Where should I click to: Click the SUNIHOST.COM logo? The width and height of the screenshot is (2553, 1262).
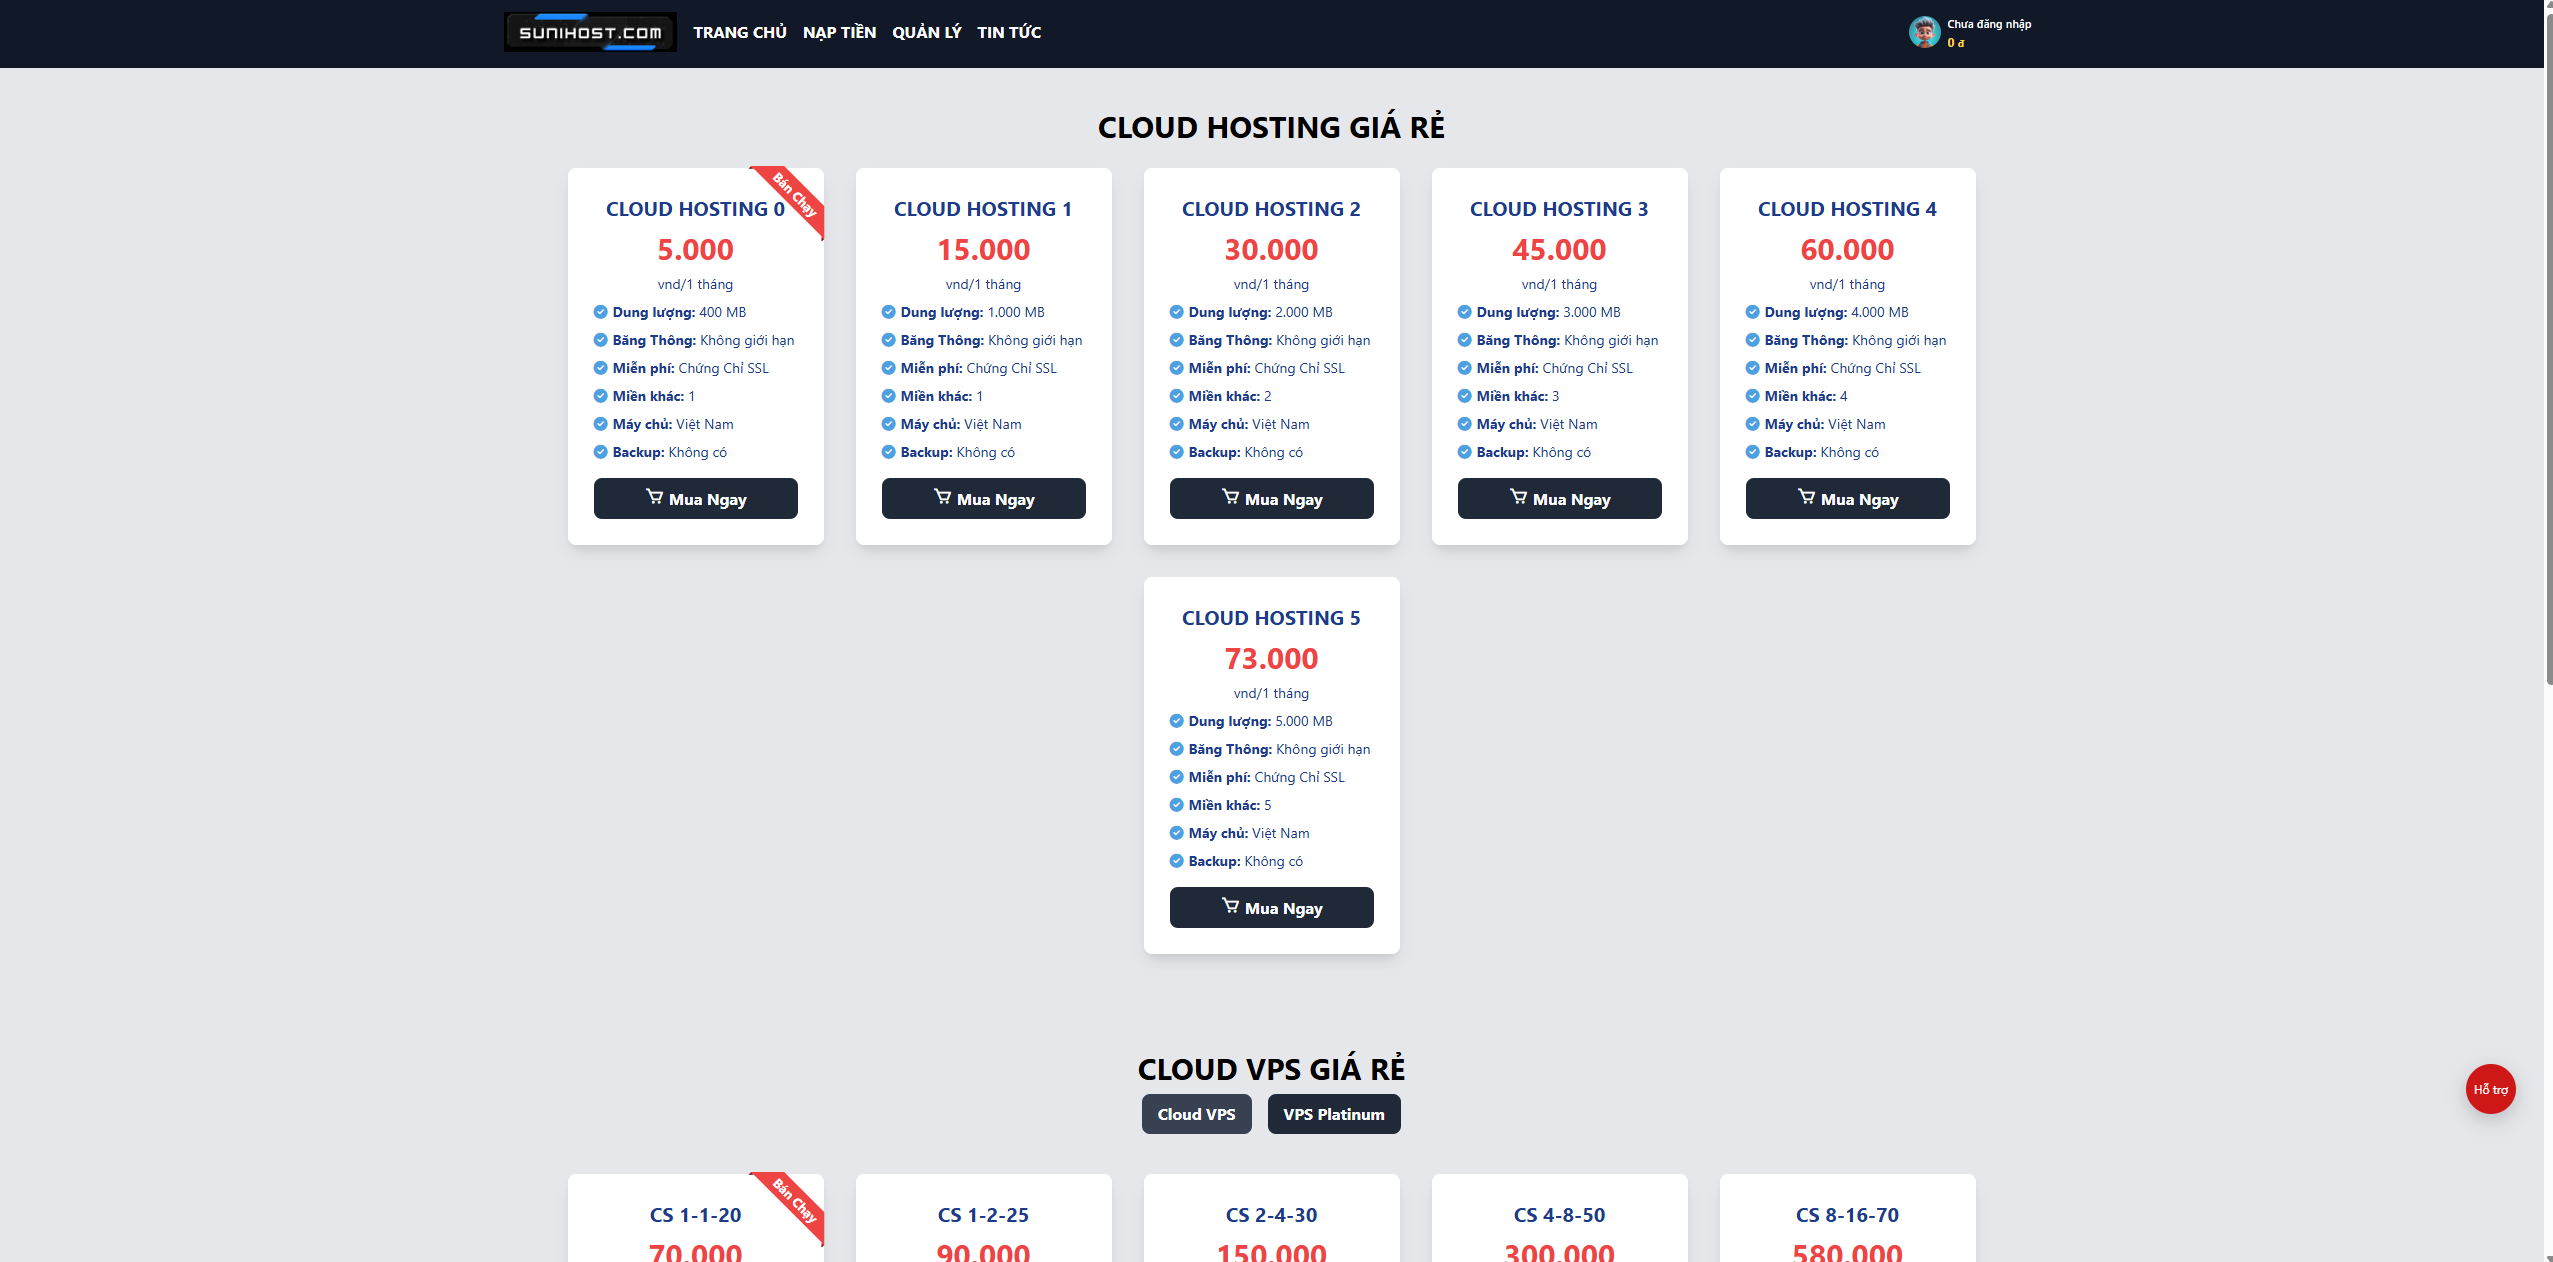pyautogui.click(x=589, y=31)
